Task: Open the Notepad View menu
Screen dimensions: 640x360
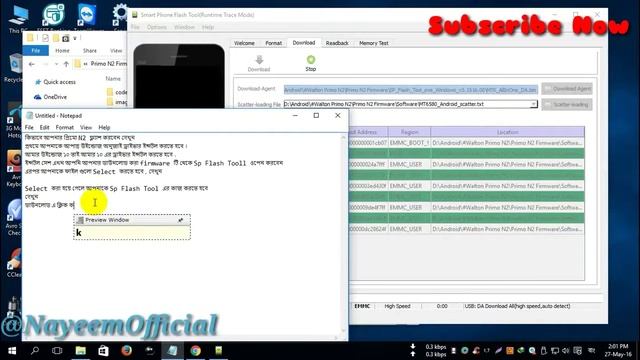Action: [86, 127]
